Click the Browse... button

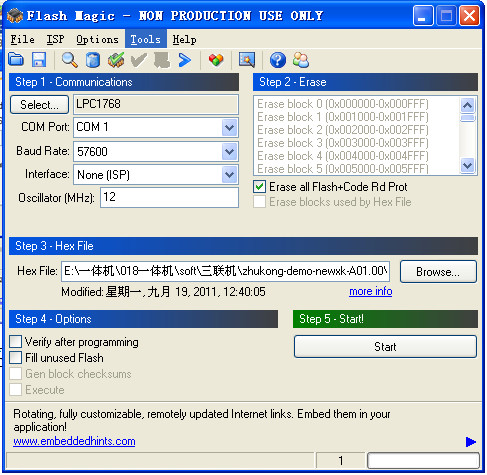438,272
